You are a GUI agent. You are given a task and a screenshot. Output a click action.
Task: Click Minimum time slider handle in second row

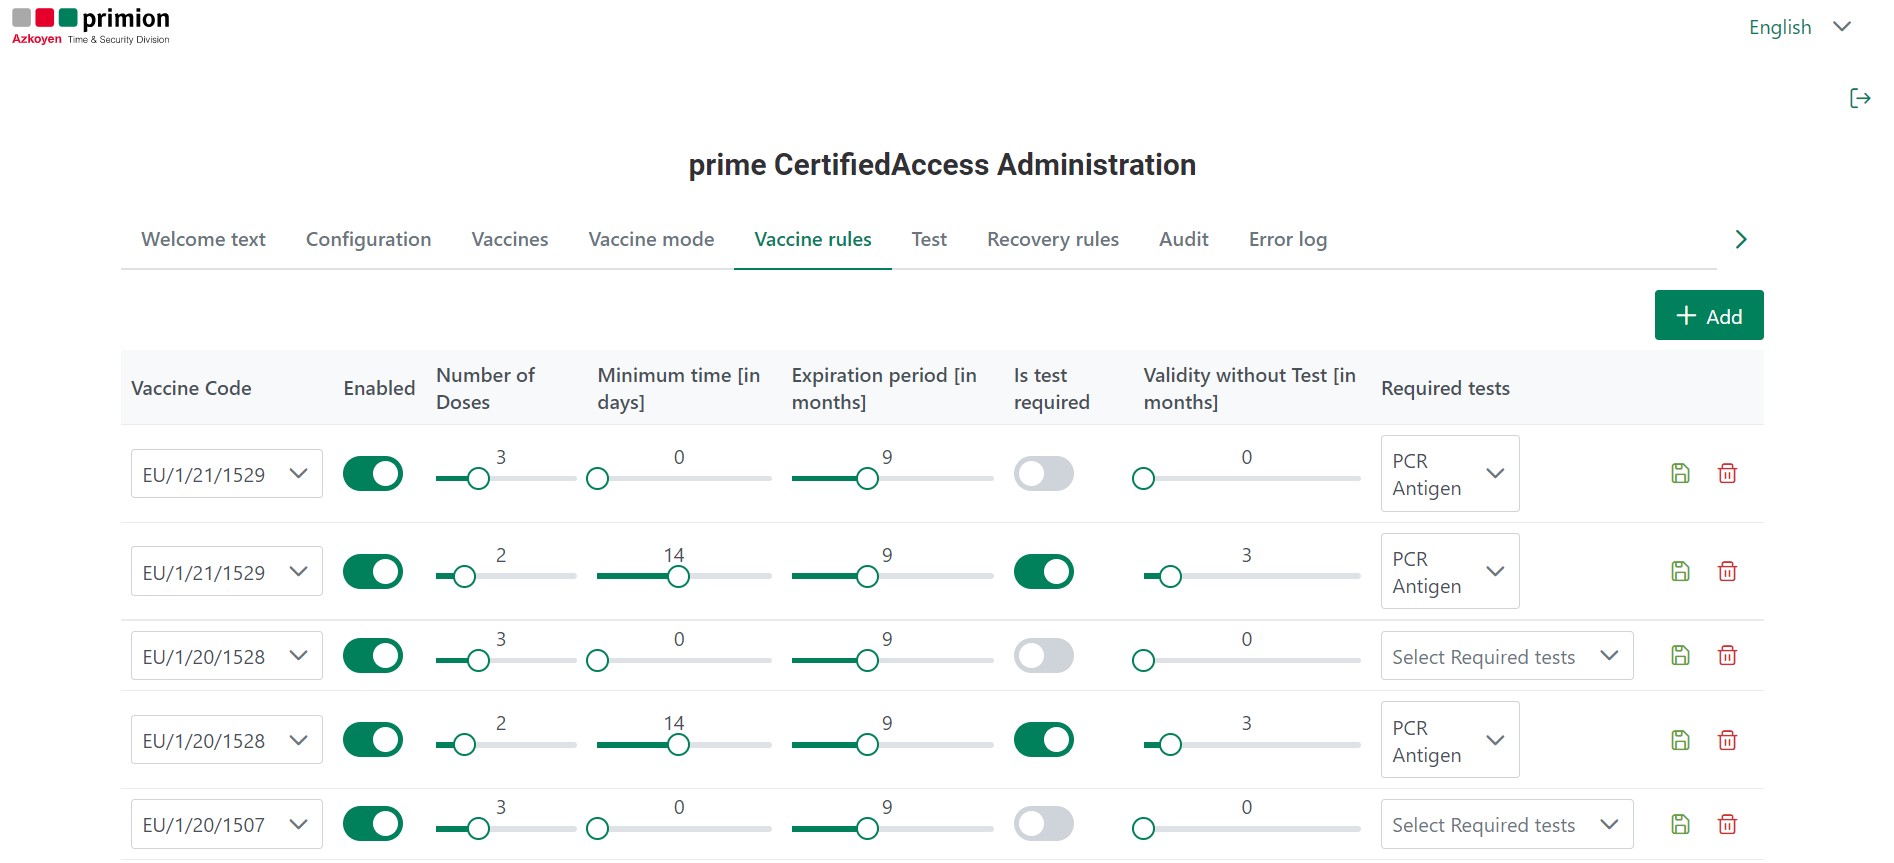click(678, 577)
